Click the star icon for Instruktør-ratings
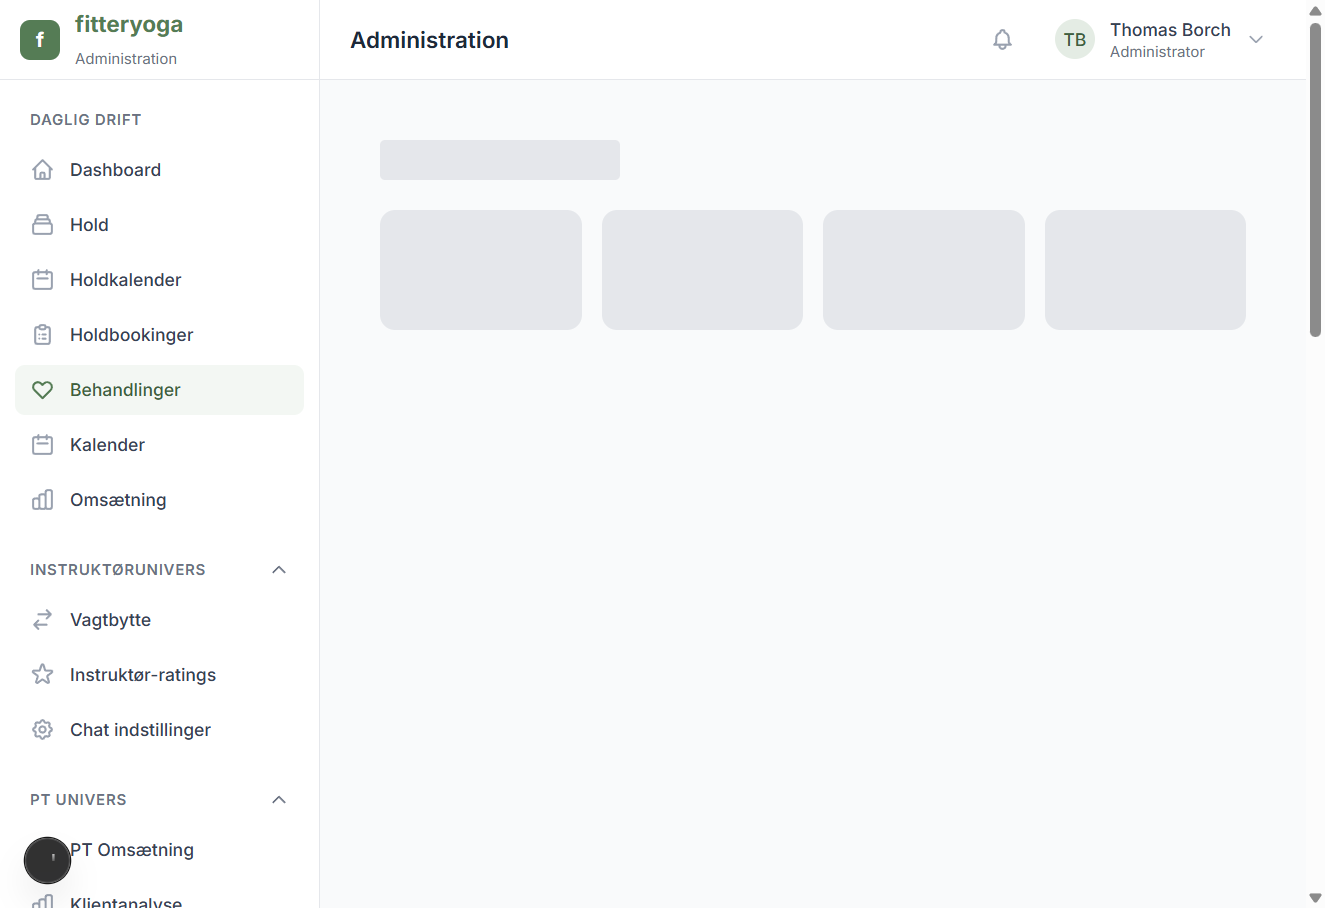1325x908 pixels. [x=42, y=674]
